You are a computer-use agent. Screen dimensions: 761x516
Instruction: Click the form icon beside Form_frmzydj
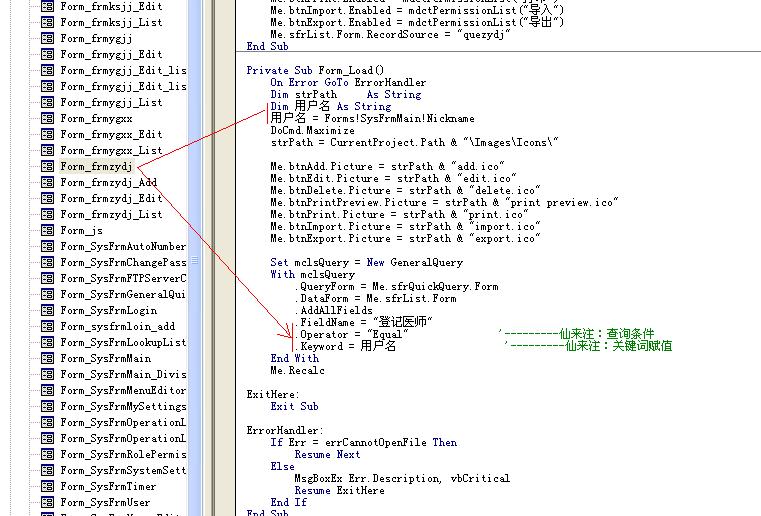(x=46, y=166)
